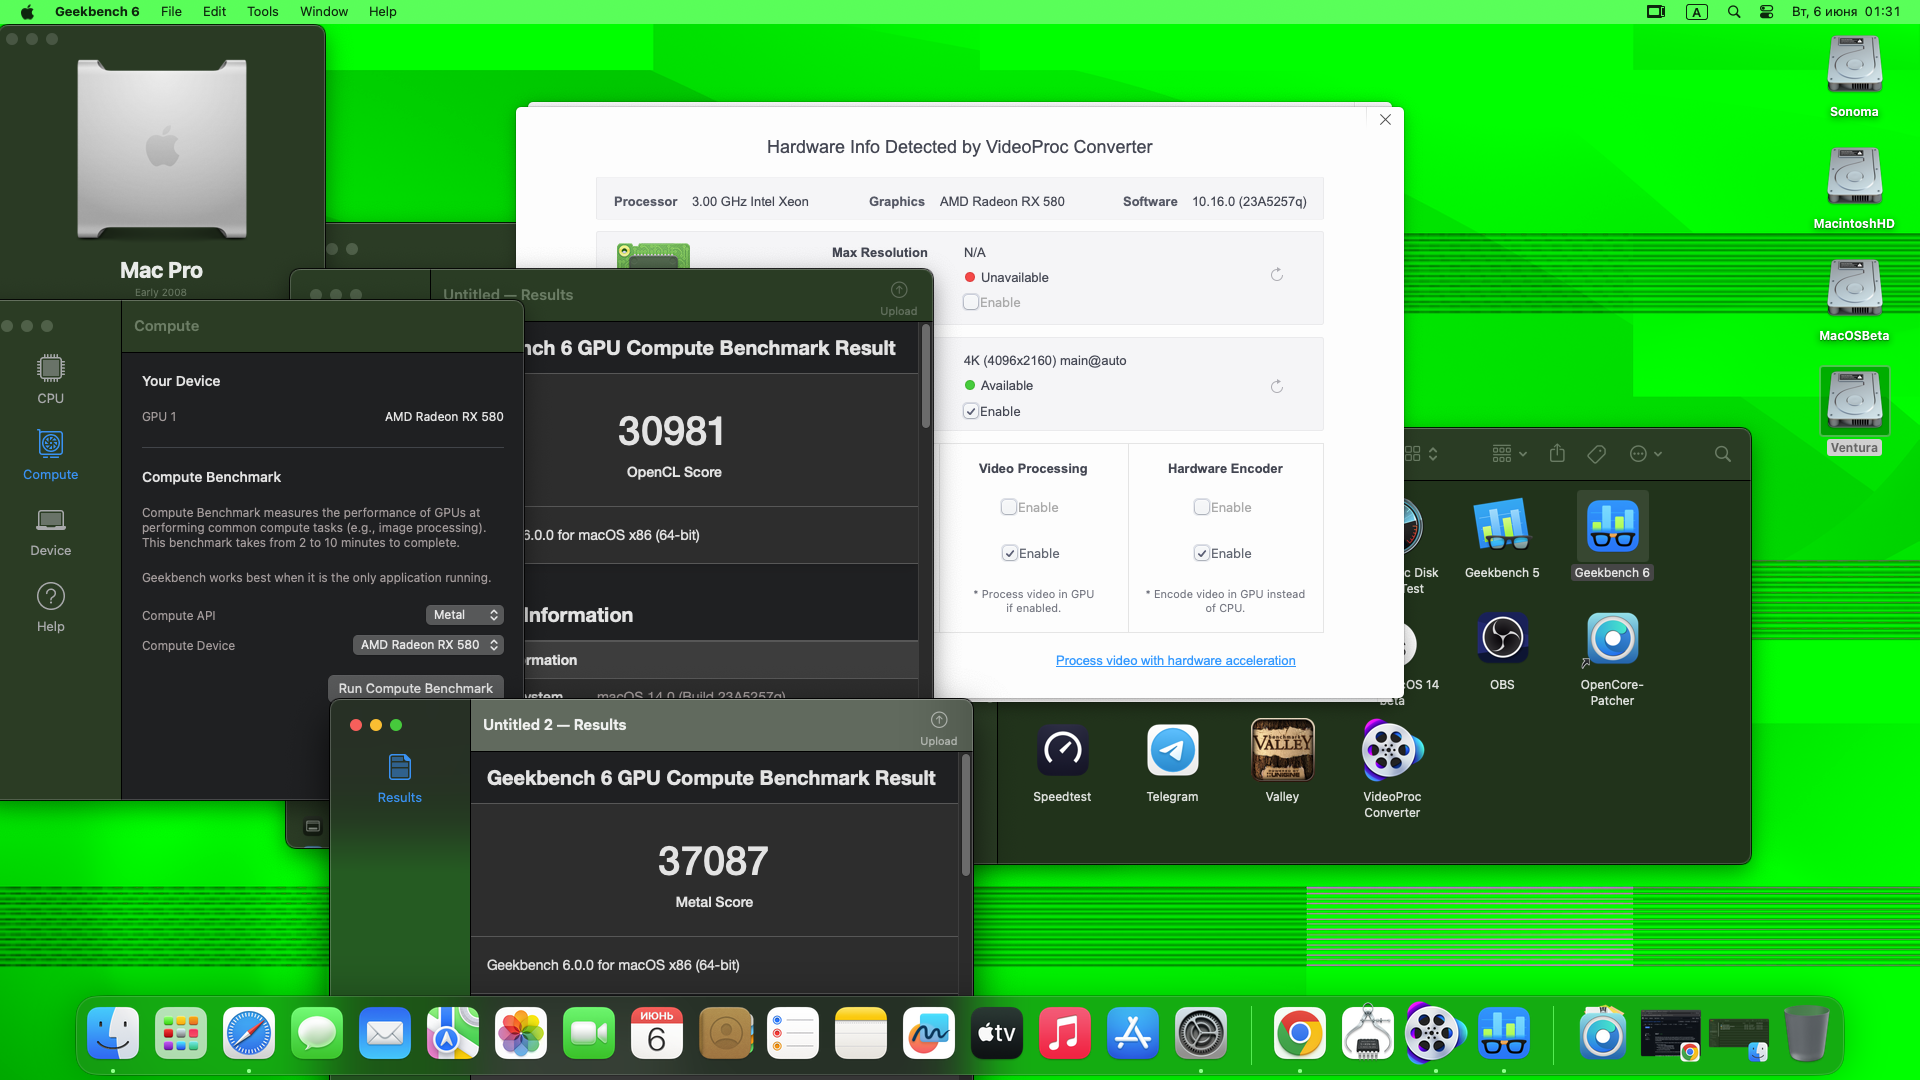Open Geekbench 5 app in Finder
The height and width of the screenshot is (1080, 1920).
[1502, 538]
